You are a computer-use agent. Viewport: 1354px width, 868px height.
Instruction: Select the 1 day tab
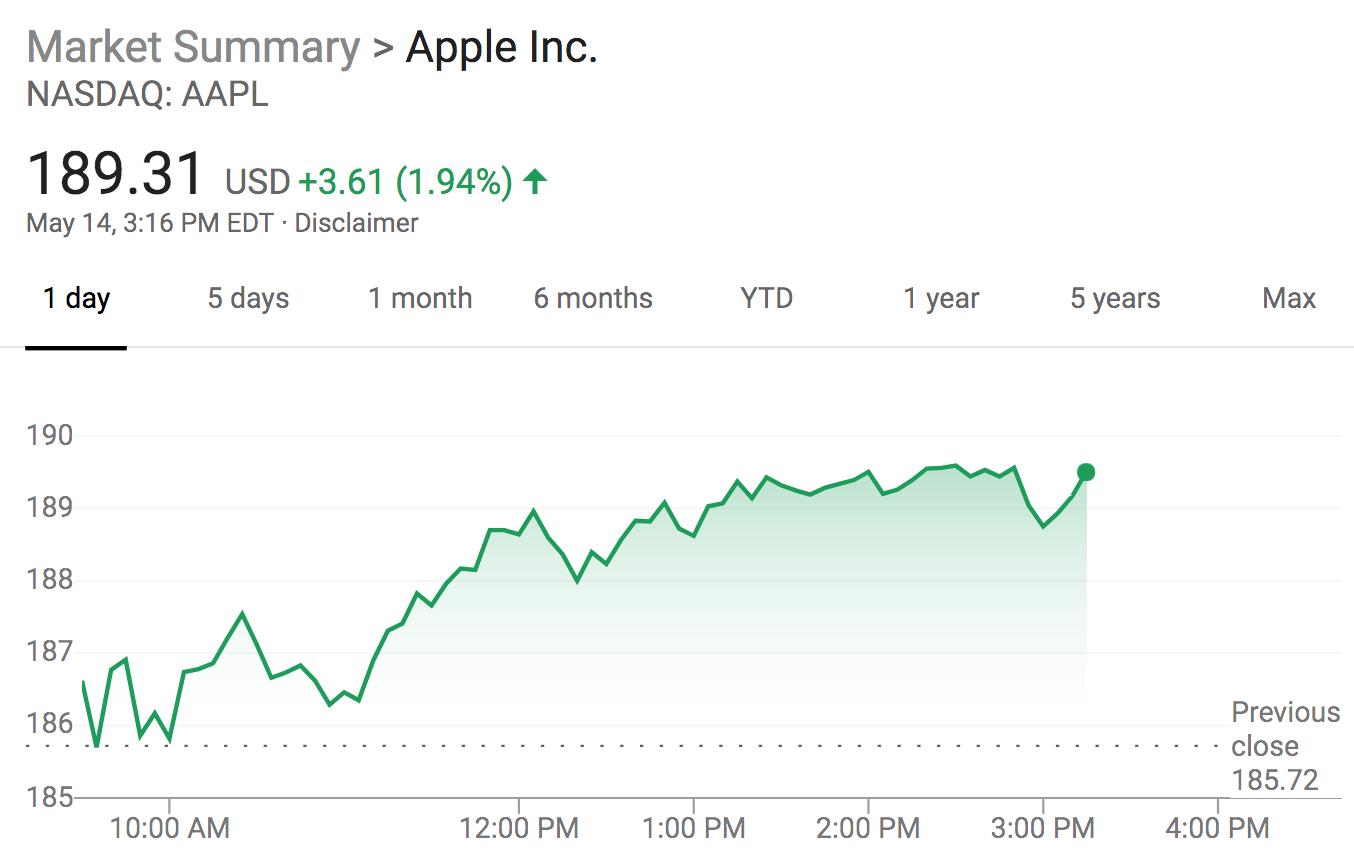click(x=76, y=298)
